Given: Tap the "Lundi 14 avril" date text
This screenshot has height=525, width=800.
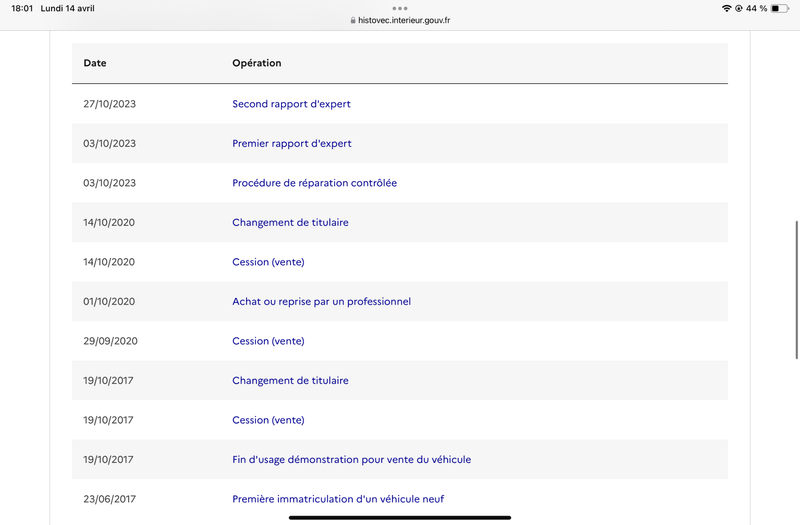Looking at the screenshot, I should [67, 8].
